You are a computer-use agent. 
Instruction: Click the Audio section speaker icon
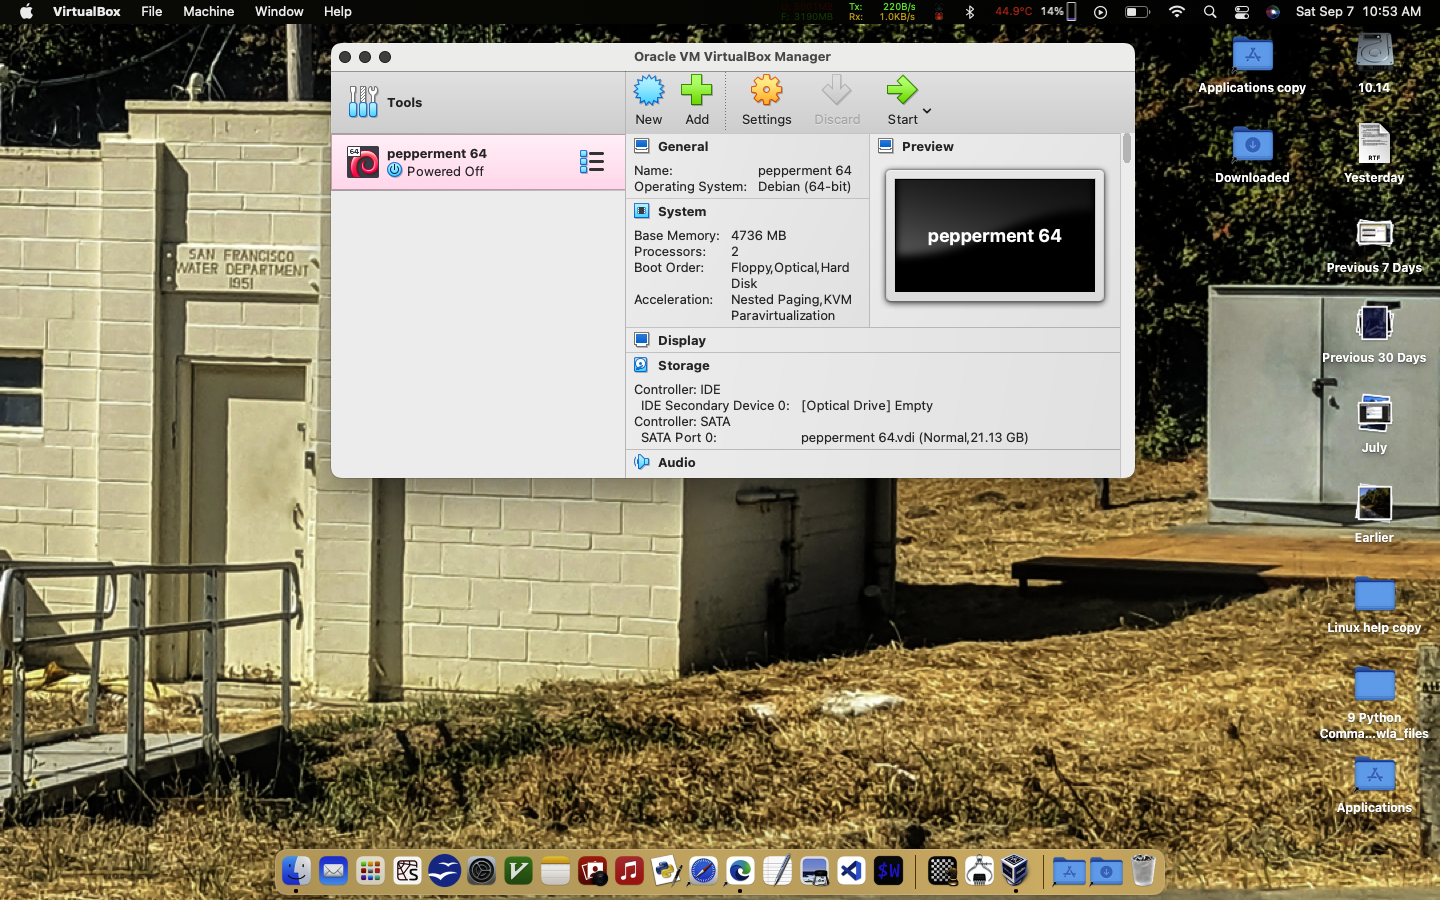(x=642, y=463)
